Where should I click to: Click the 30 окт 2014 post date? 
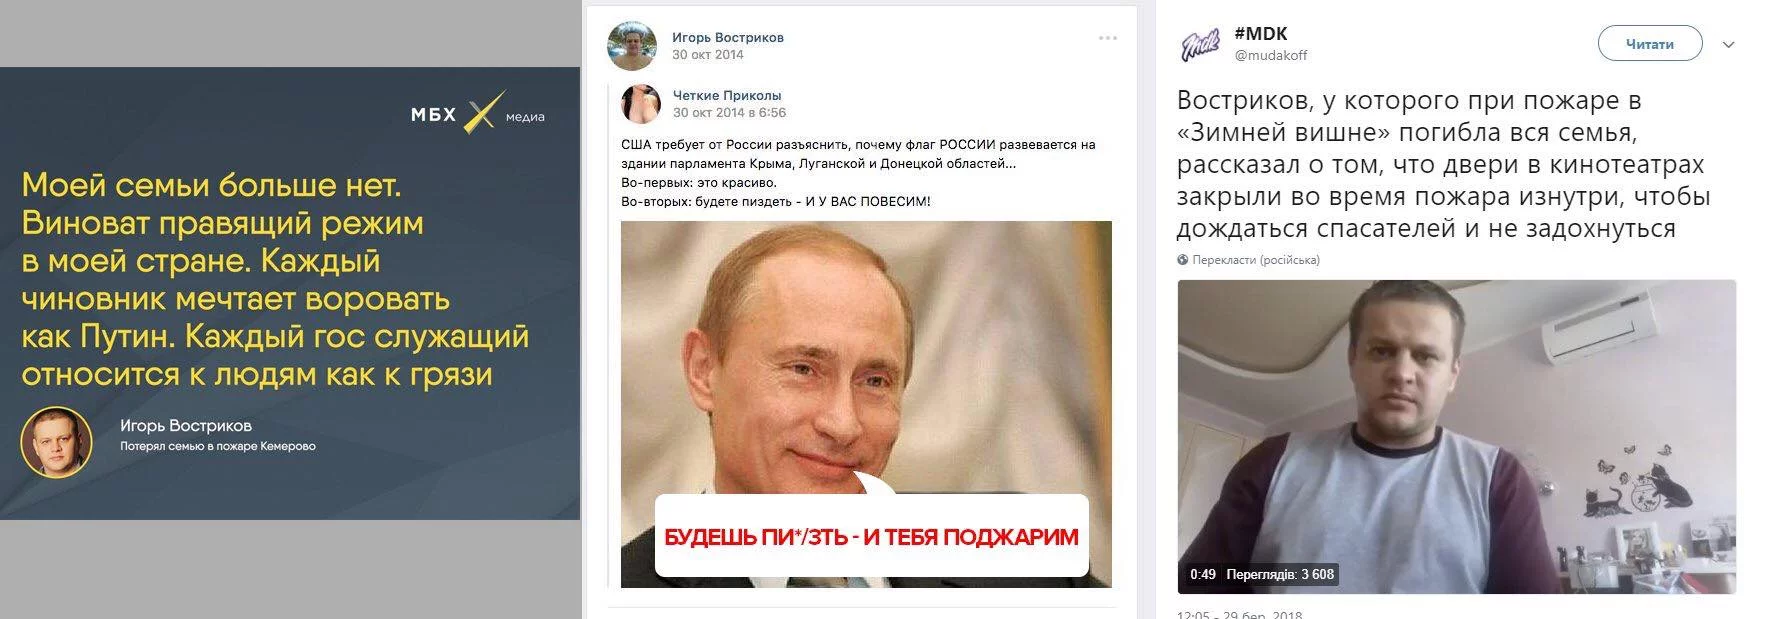coord(707,55)
